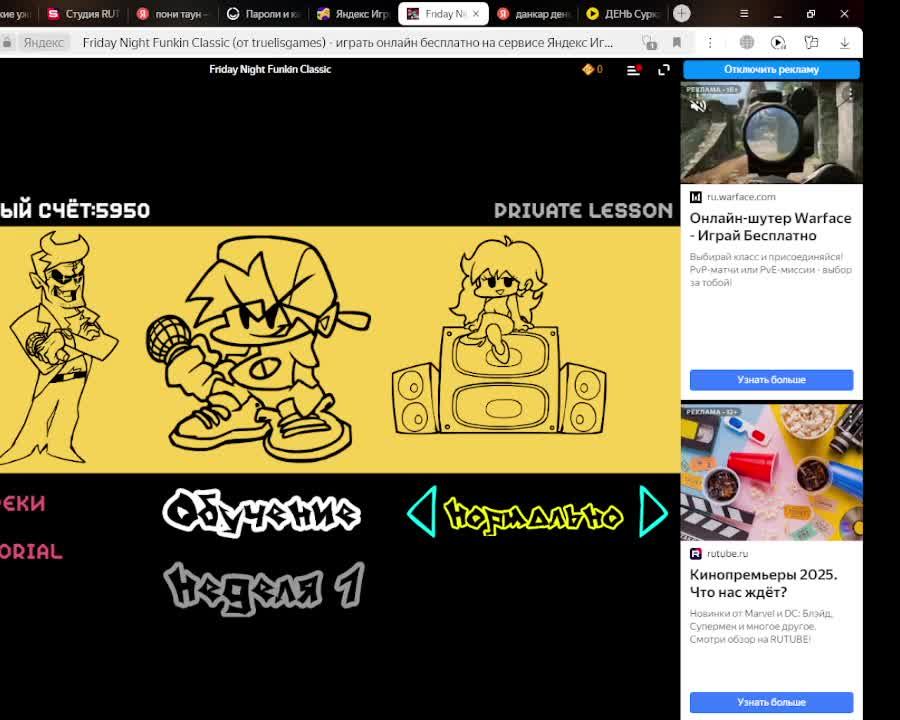Click the Warface ad description text
Viewport: 900px width, 720px height.
click(x=770, y=269)
